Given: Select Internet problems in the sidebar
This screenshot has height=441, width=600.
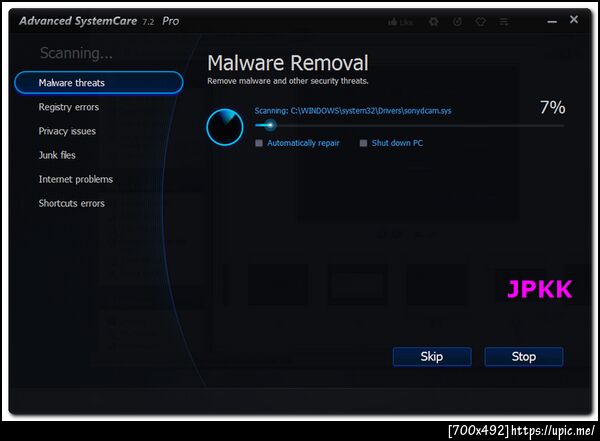Looking at the screenshot, I should [76, 179].
